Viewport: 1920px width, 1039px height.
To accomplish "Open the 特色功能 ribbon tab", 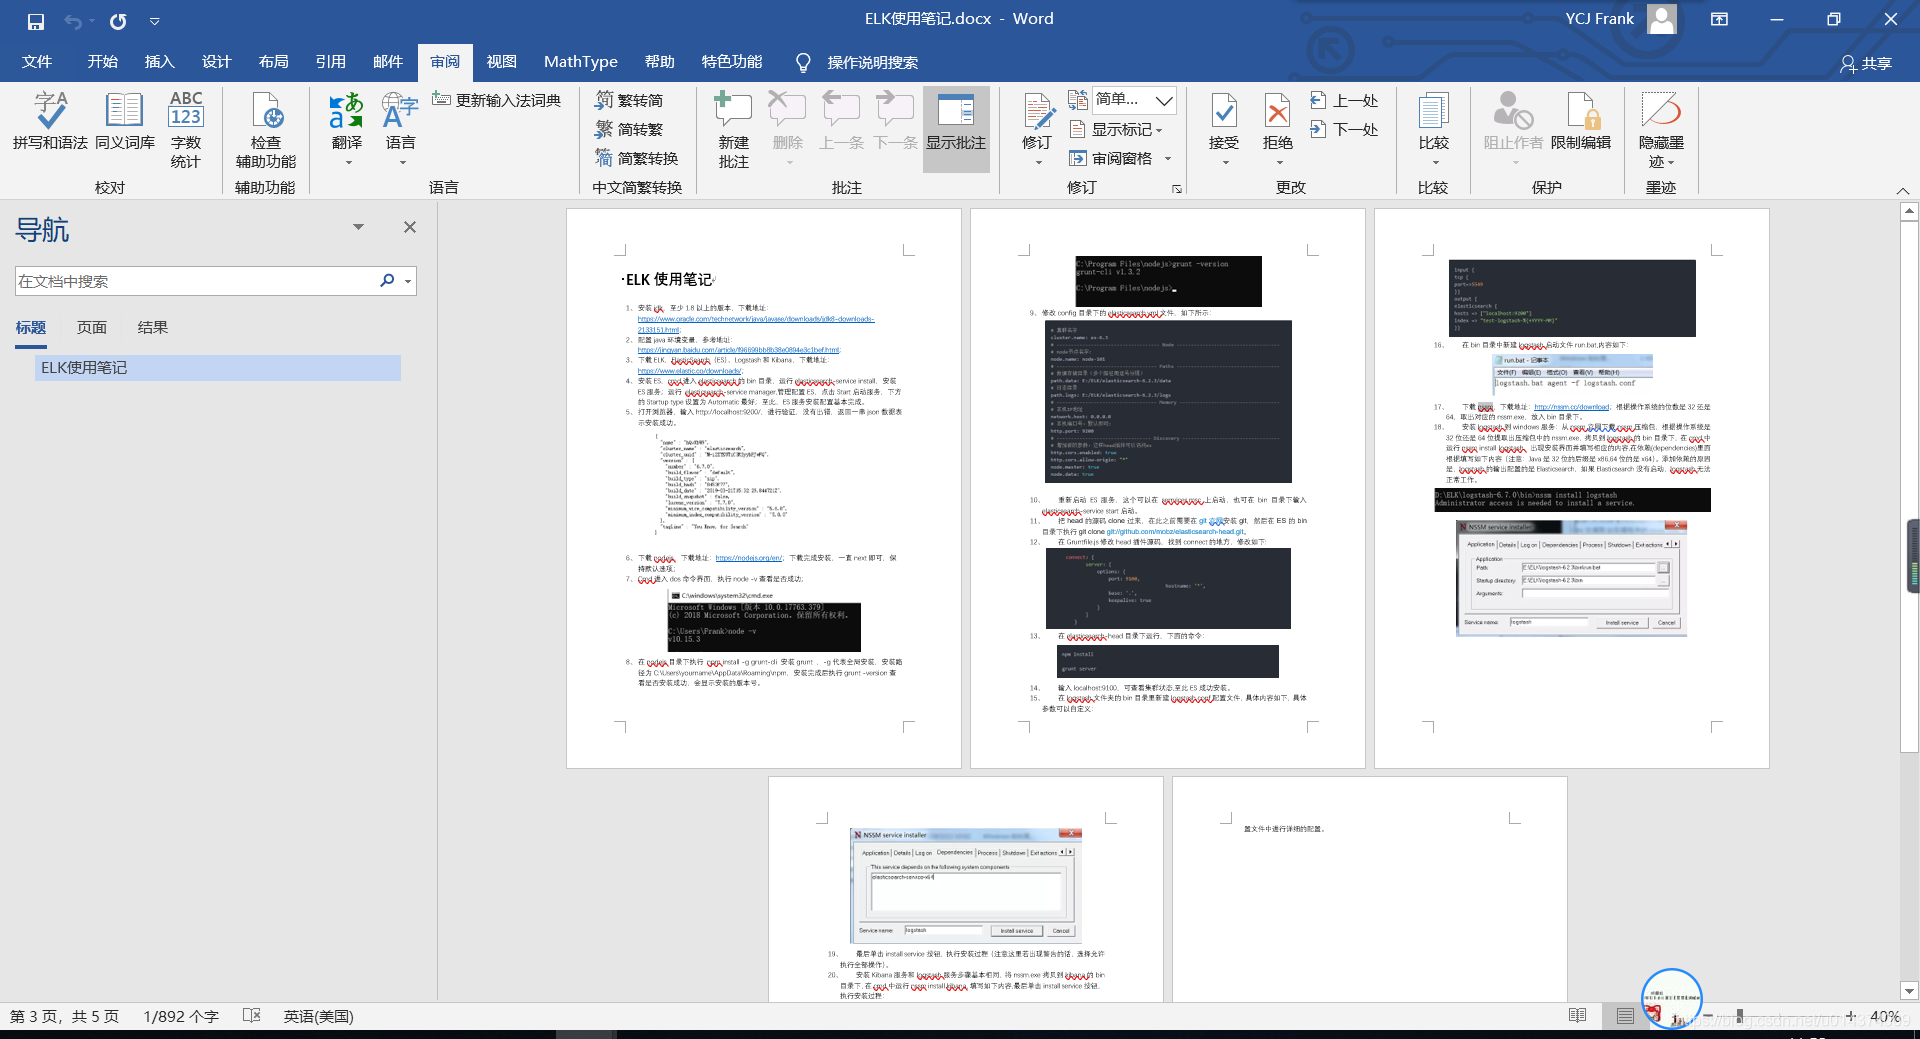I will pyautogui.click(x=732, y=62).
